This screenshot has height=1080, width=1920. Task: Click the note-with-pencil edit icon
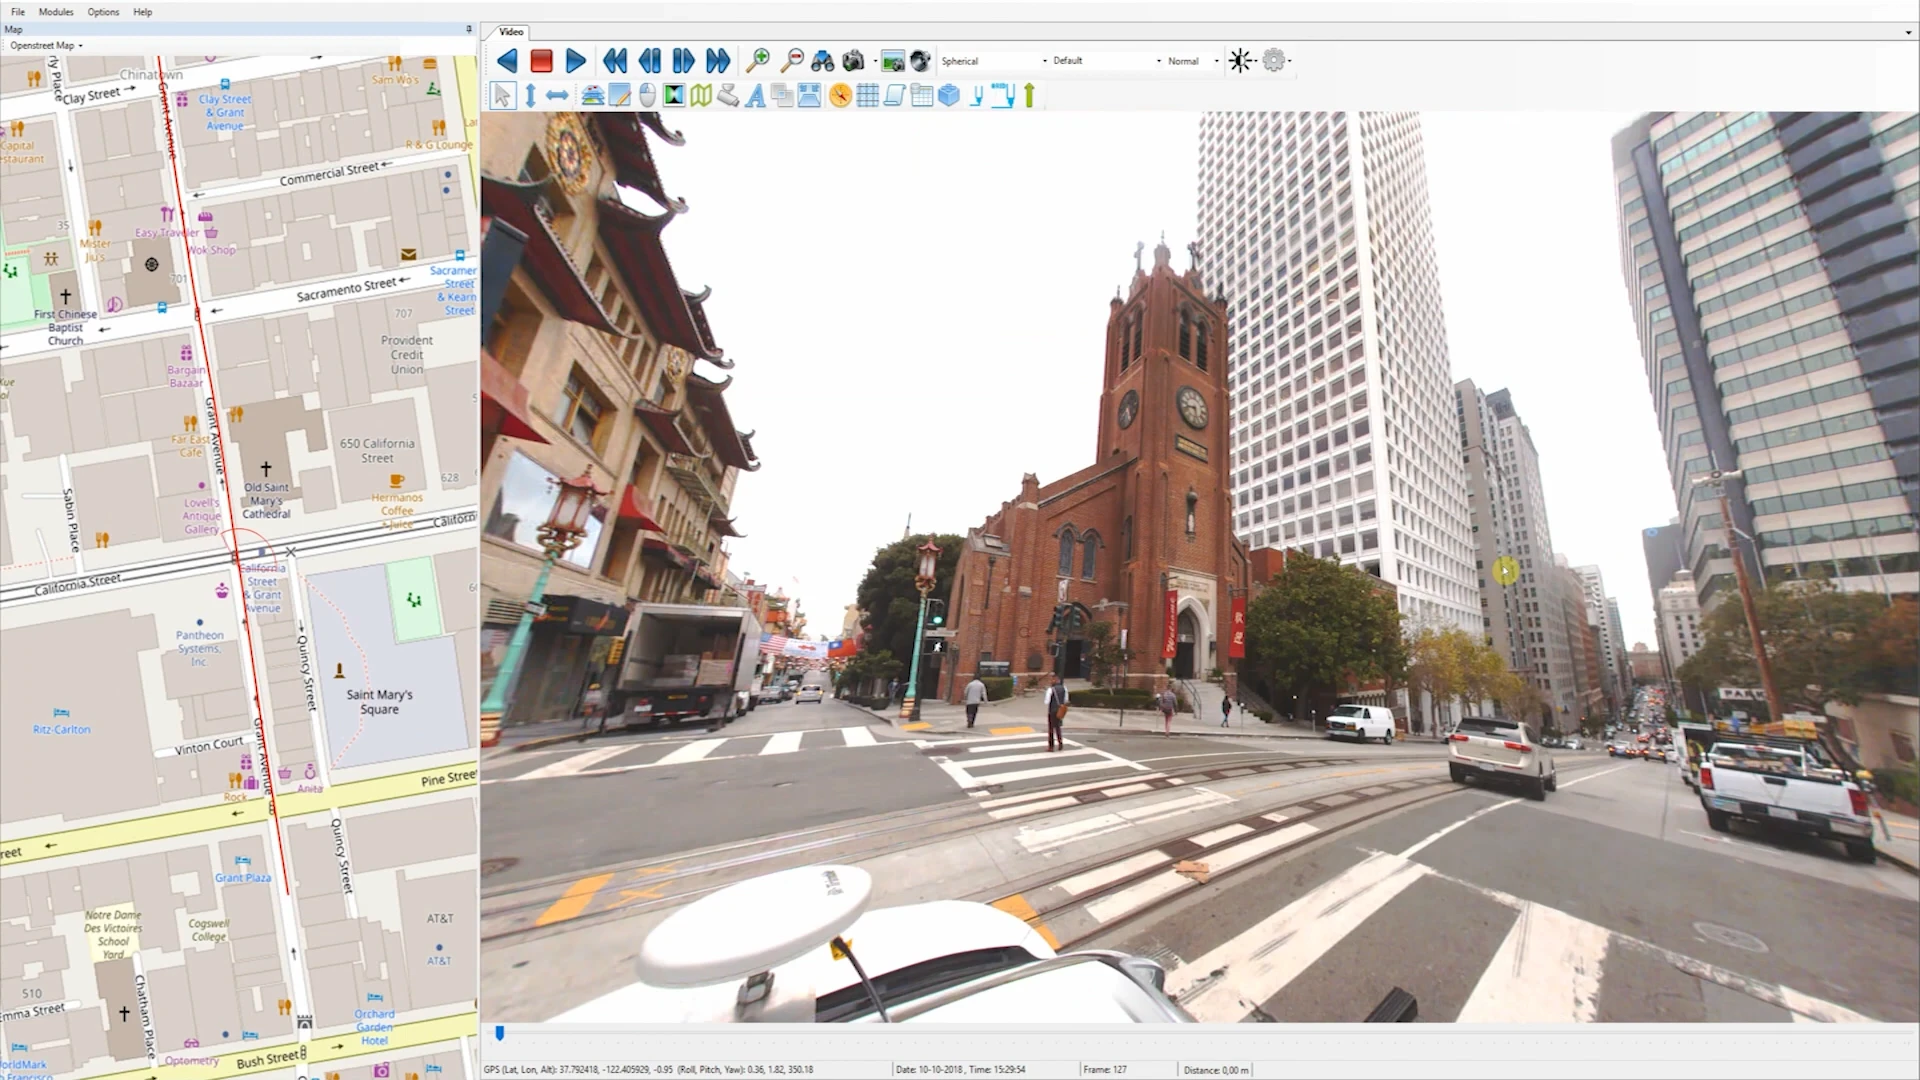pyautogui.click(x=620, y=95)
